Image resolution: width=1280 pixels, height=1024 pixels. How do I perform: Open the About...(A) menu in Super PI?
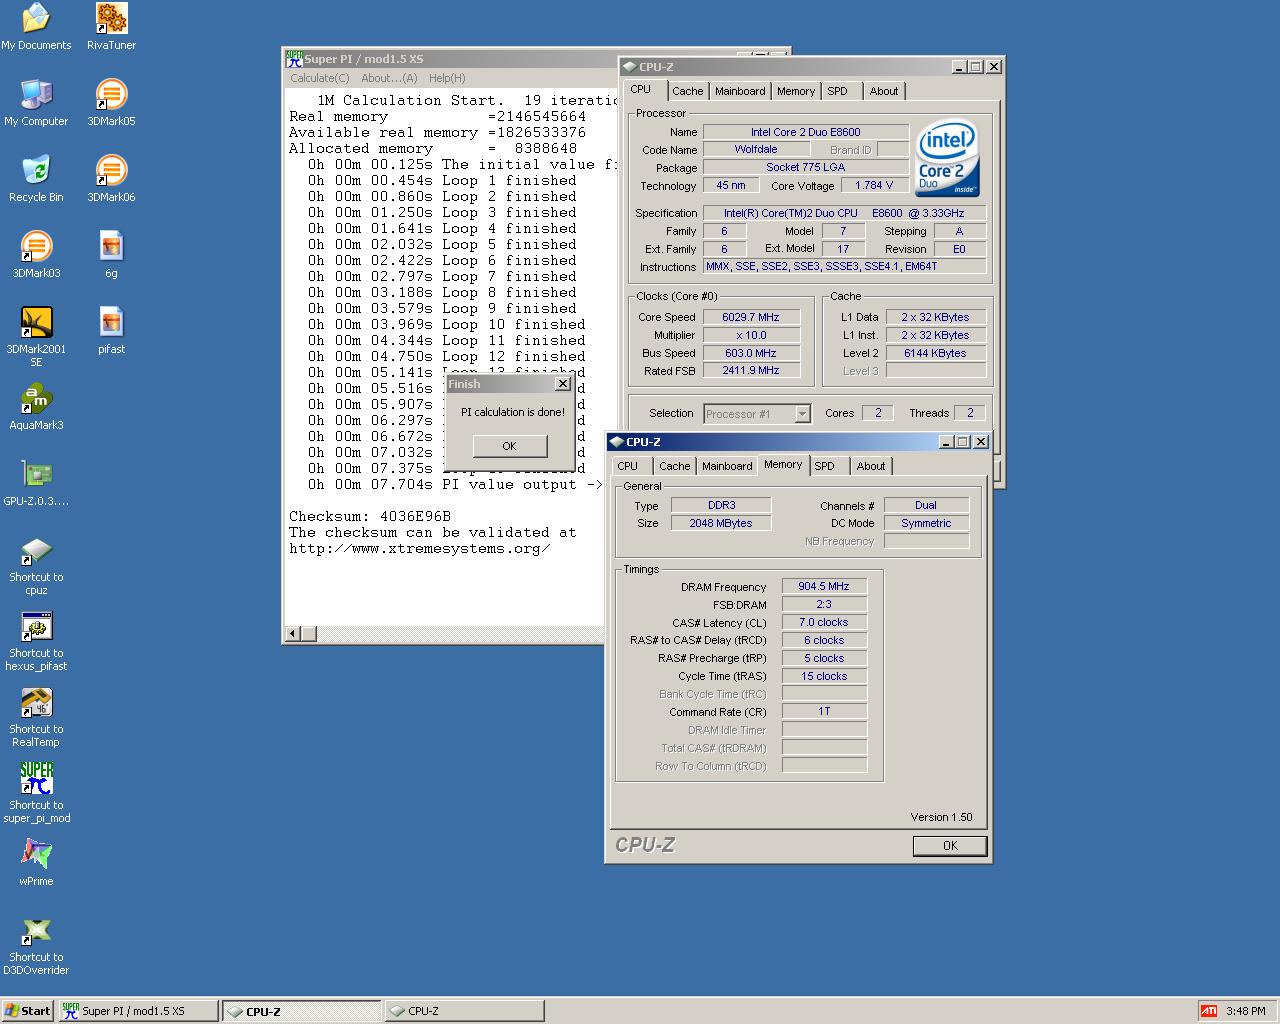point(389,78)
